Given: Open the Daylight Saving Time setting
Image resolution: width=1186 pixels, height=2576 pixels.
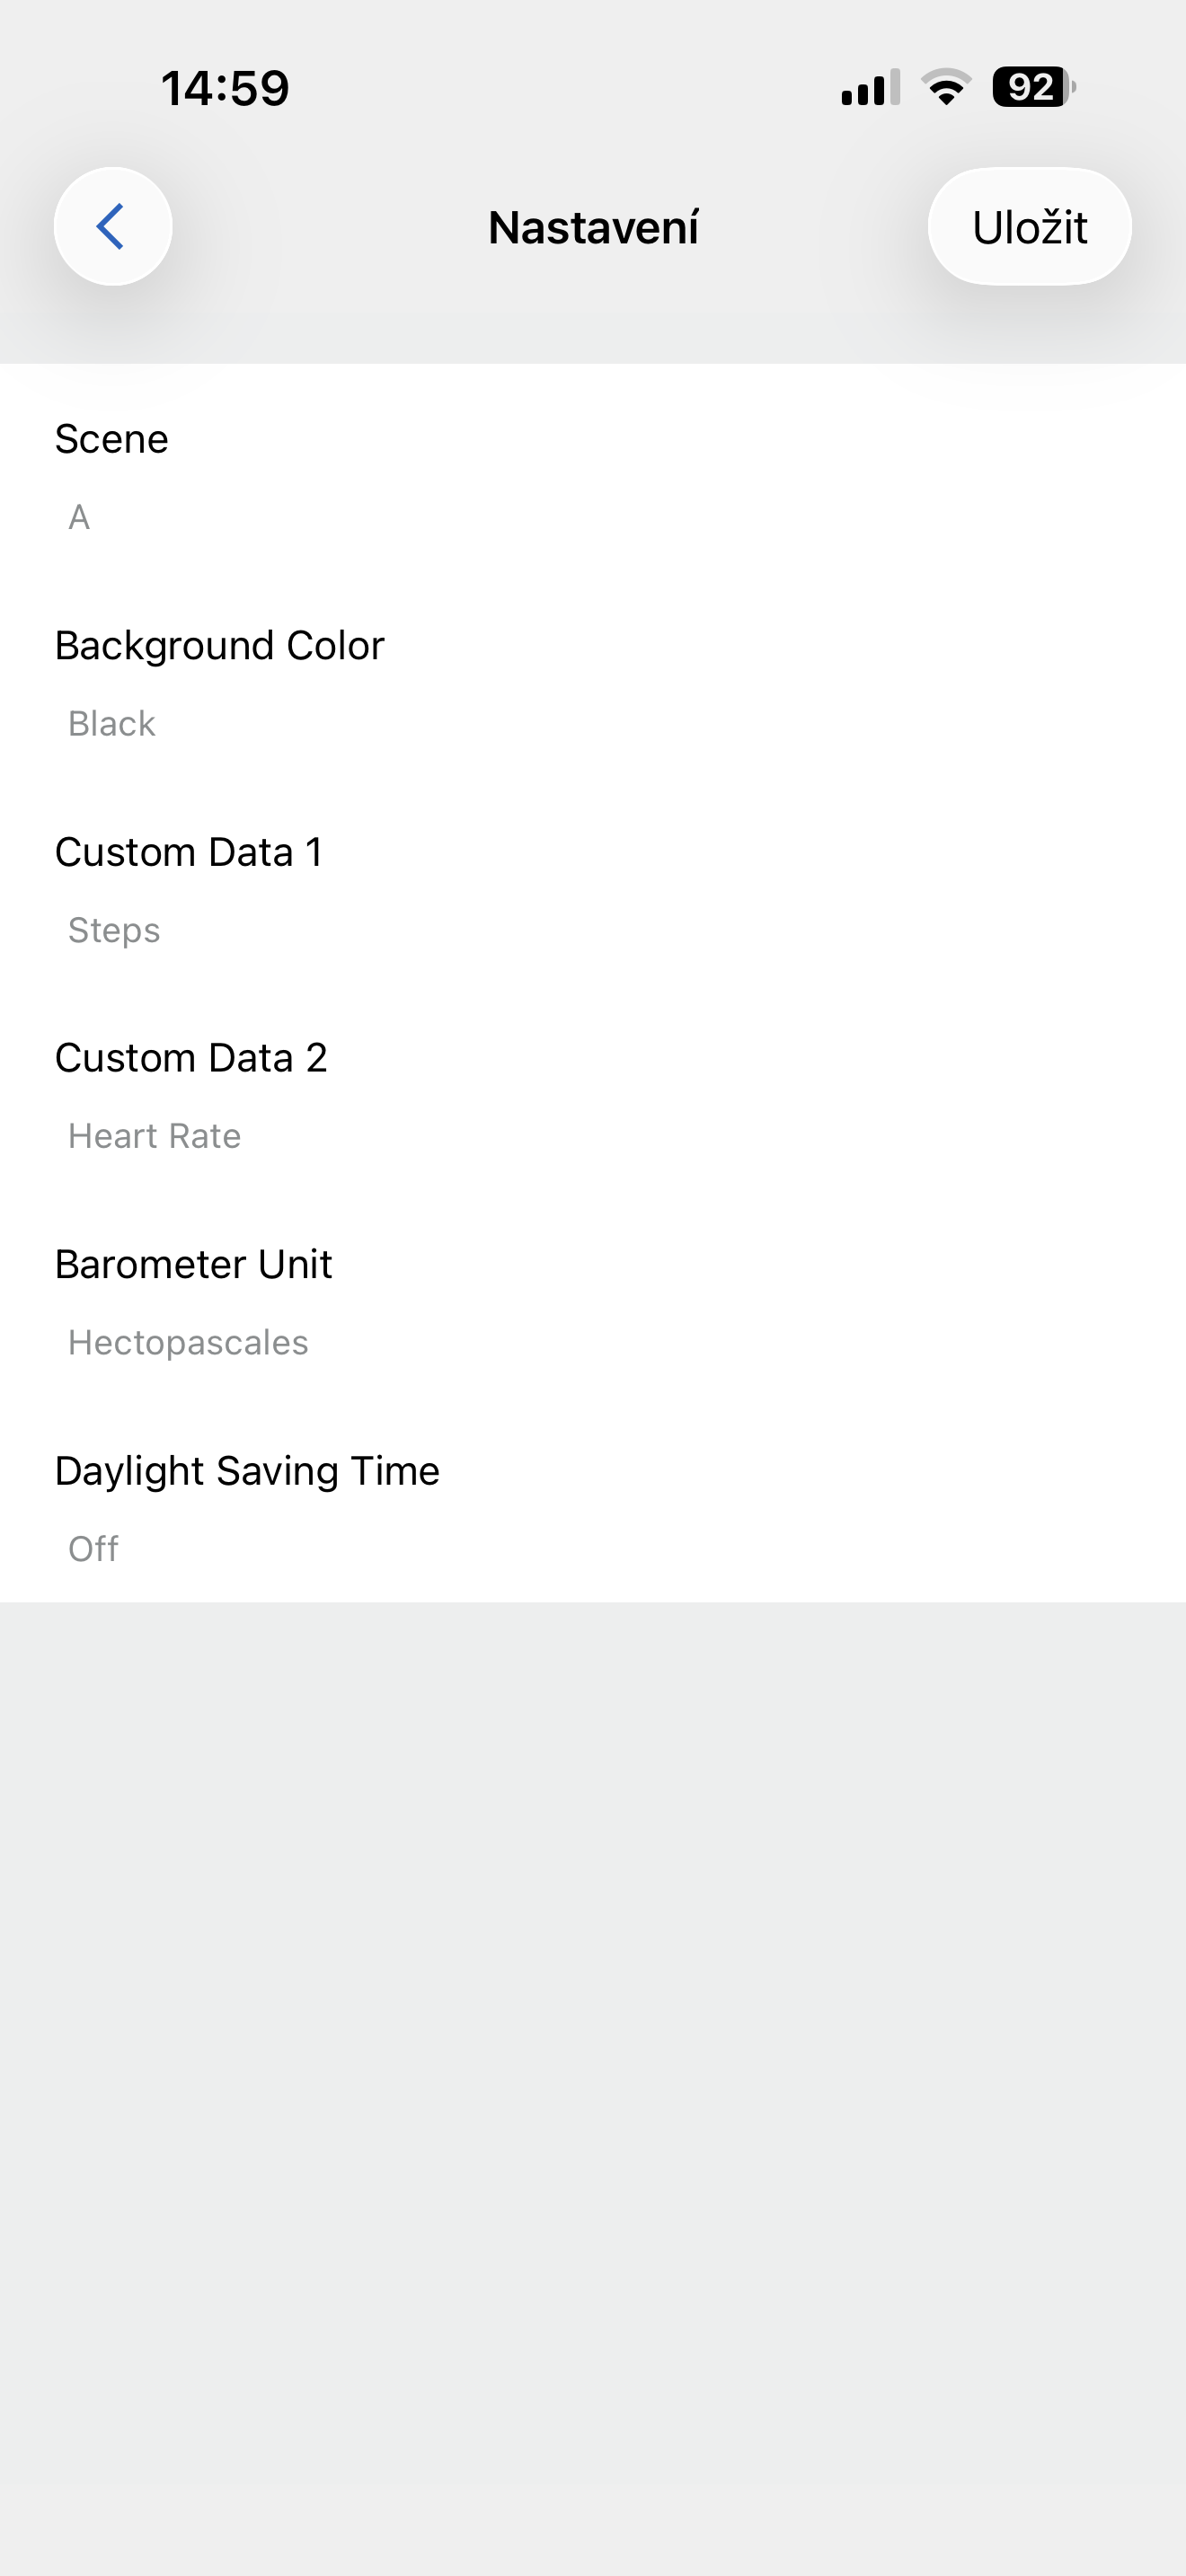Looking at the screenshot, I should coord(247,1471).
